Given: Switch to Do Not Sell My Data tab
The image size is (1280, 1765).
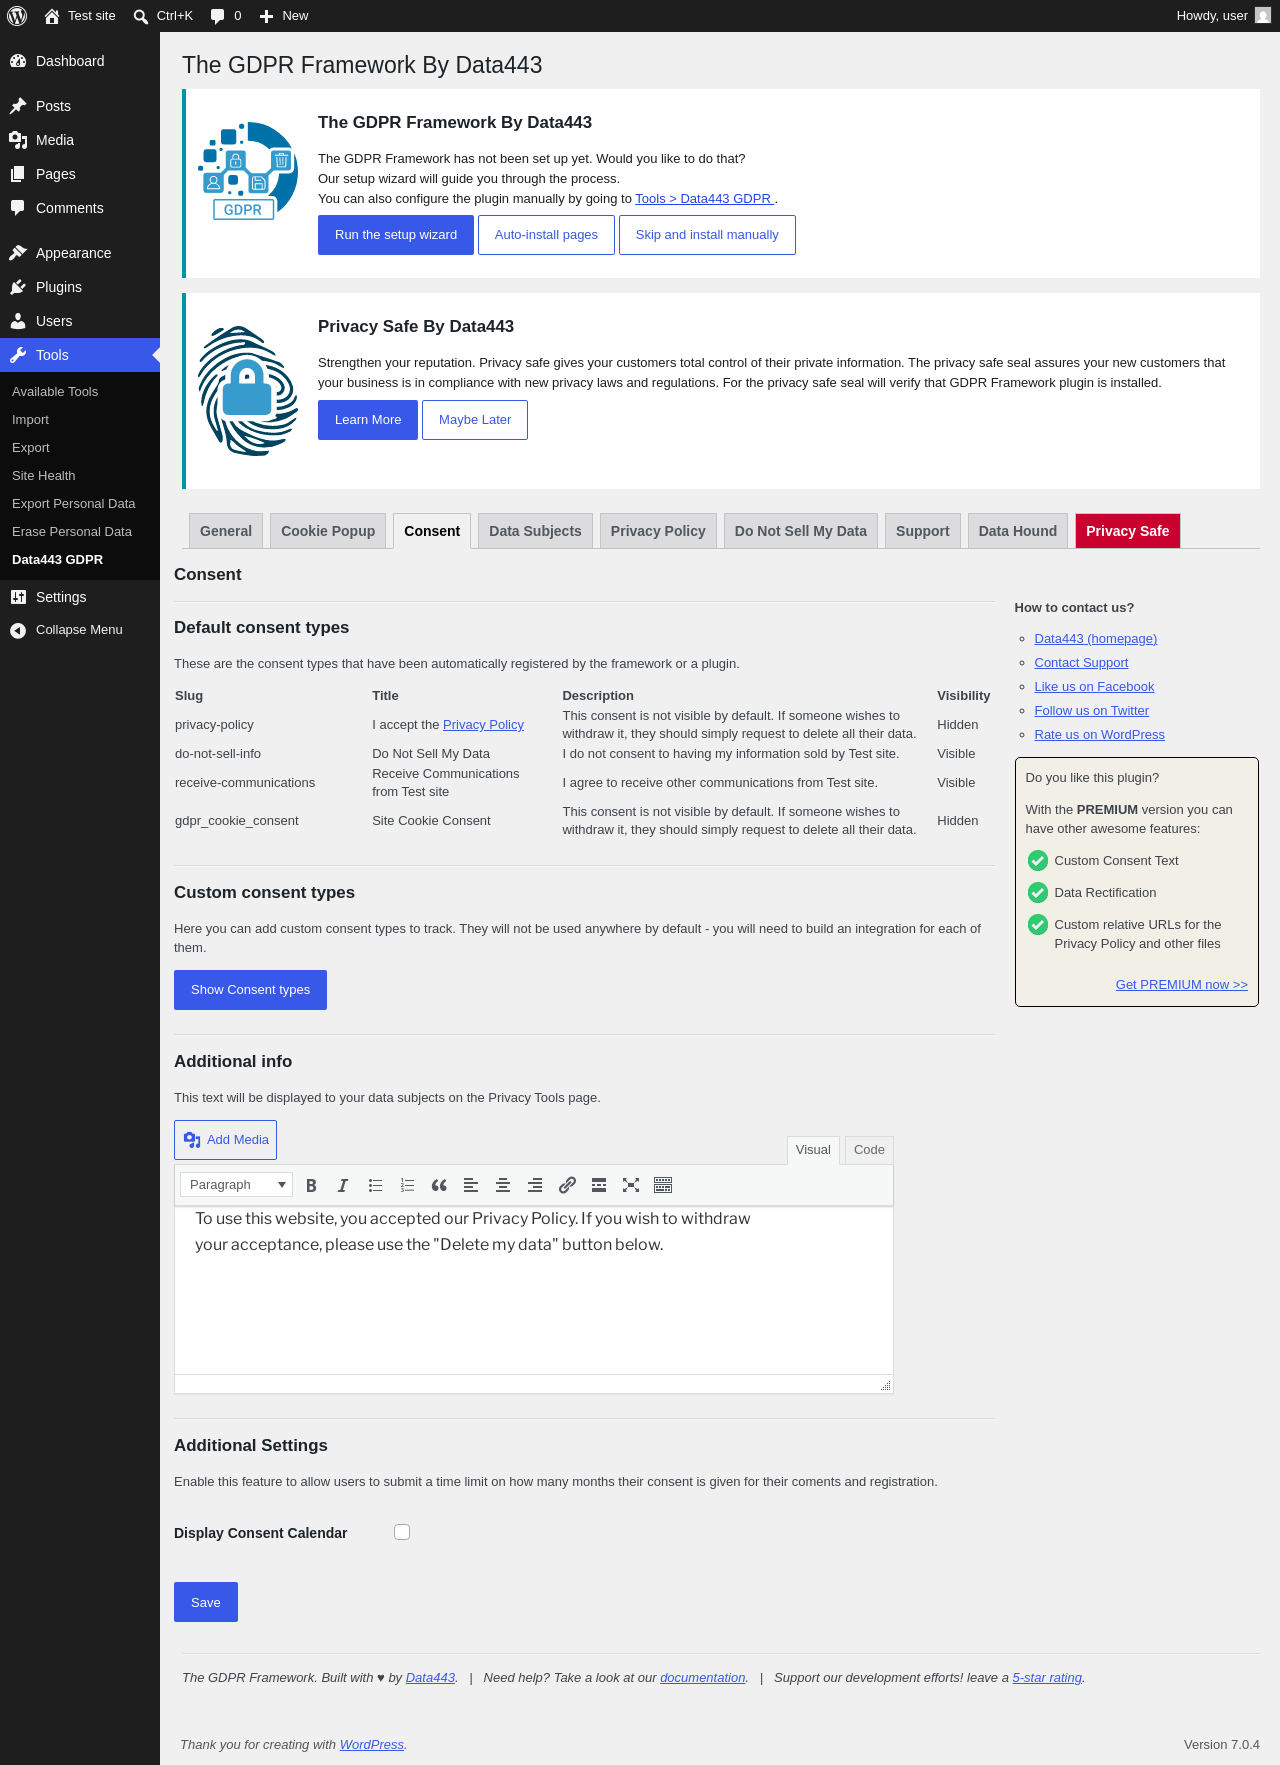Looking at the screenshot, I should click(x=801, y=531).
